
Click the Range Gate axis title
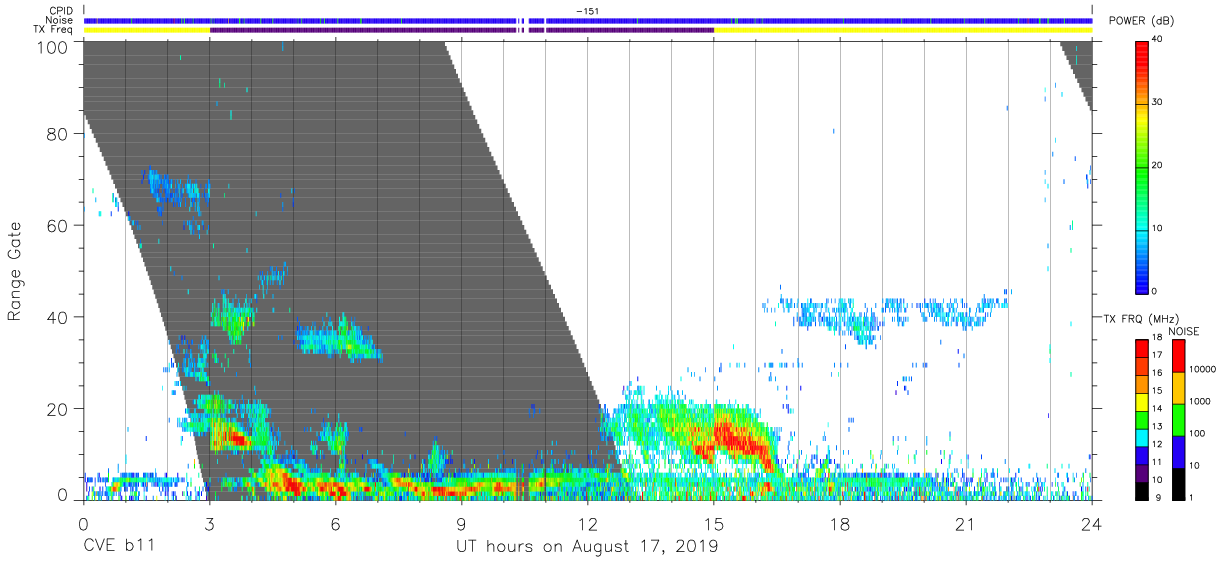coord(15,271)
